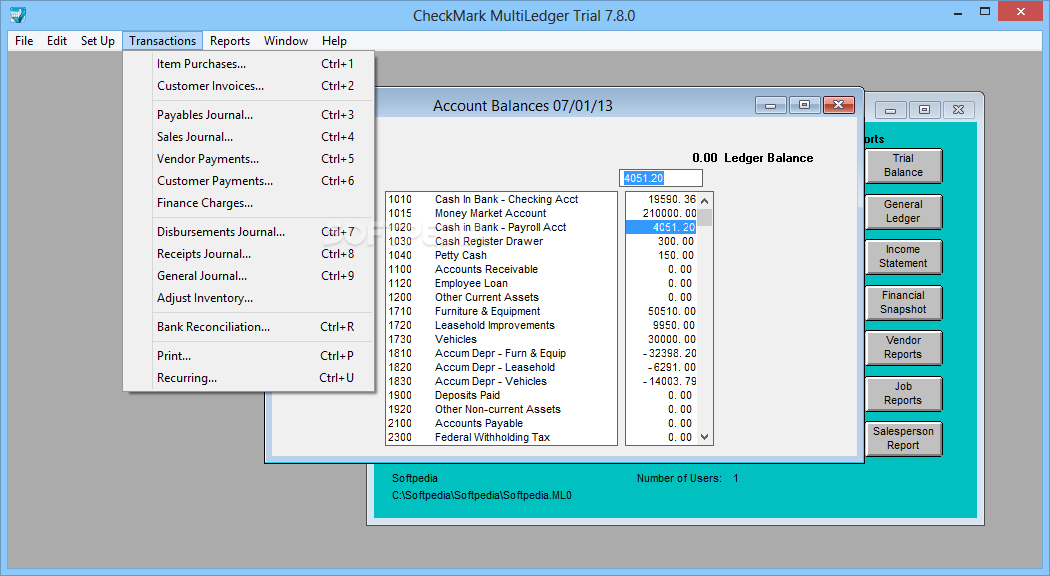Select the Accounts Payable account row

[x=502, y=424]
